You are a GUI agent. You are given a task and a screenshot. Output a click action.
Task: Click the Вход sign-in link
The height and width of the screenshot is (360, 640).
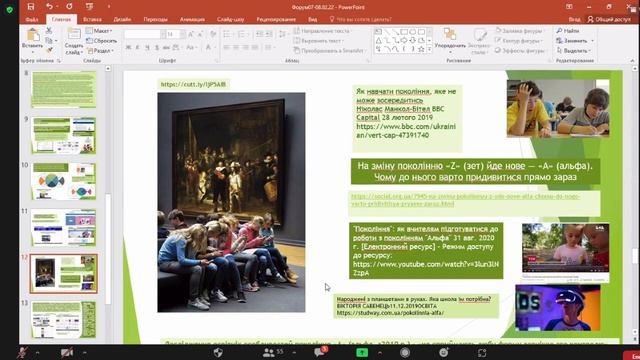(x=574, y=19)
